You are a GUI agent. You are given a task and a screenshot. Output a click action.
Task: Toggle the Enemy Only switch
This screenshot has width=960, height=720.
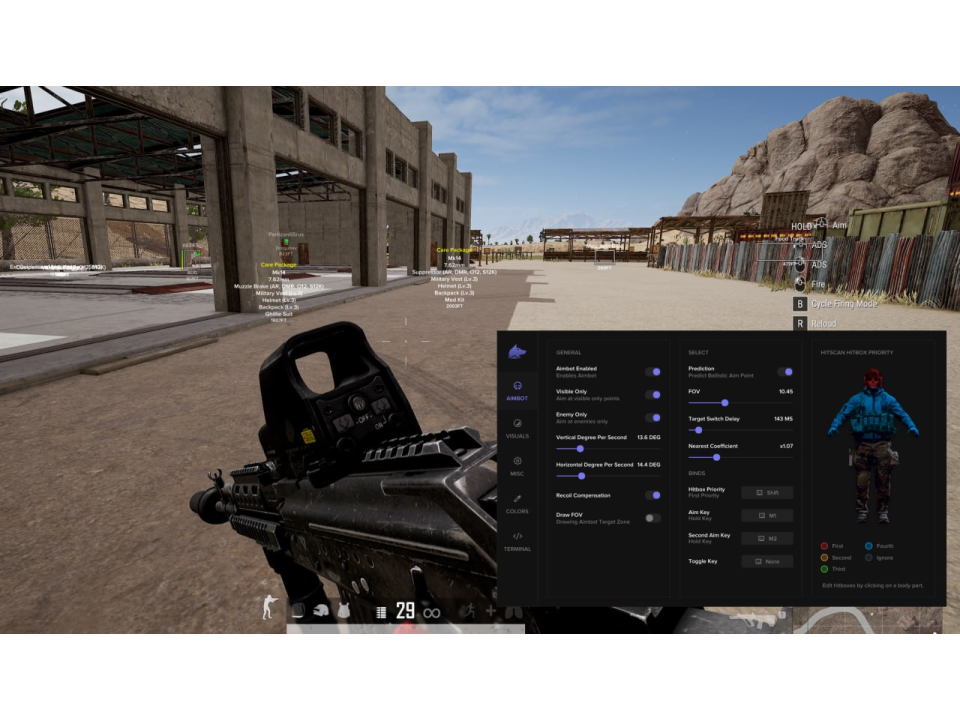(653, 418)
